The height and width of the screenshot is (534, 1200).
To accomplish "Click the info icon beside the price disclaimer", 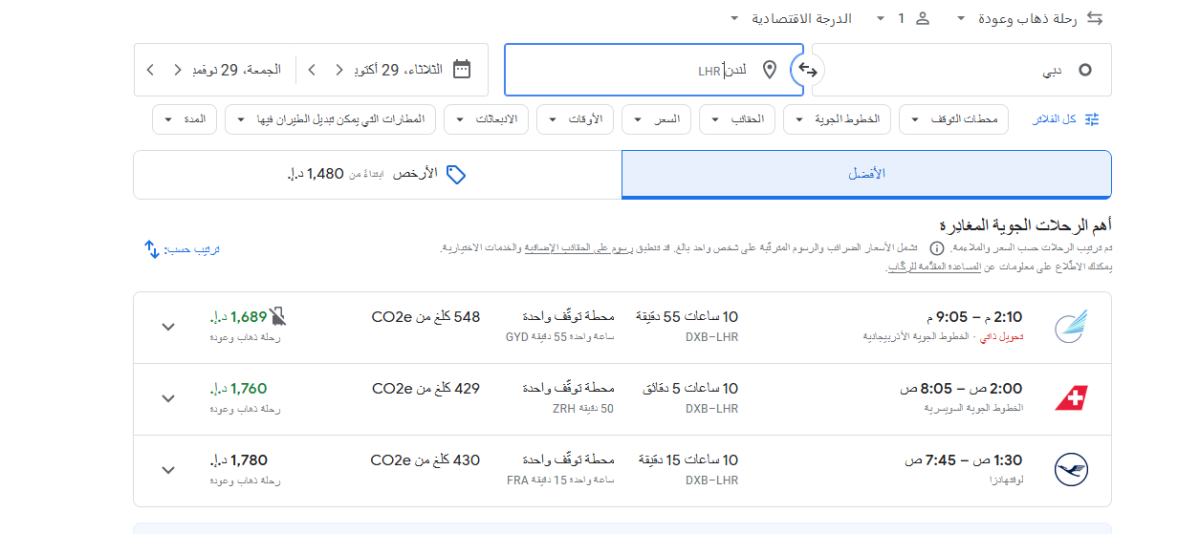I will click(x=937, y=248).
